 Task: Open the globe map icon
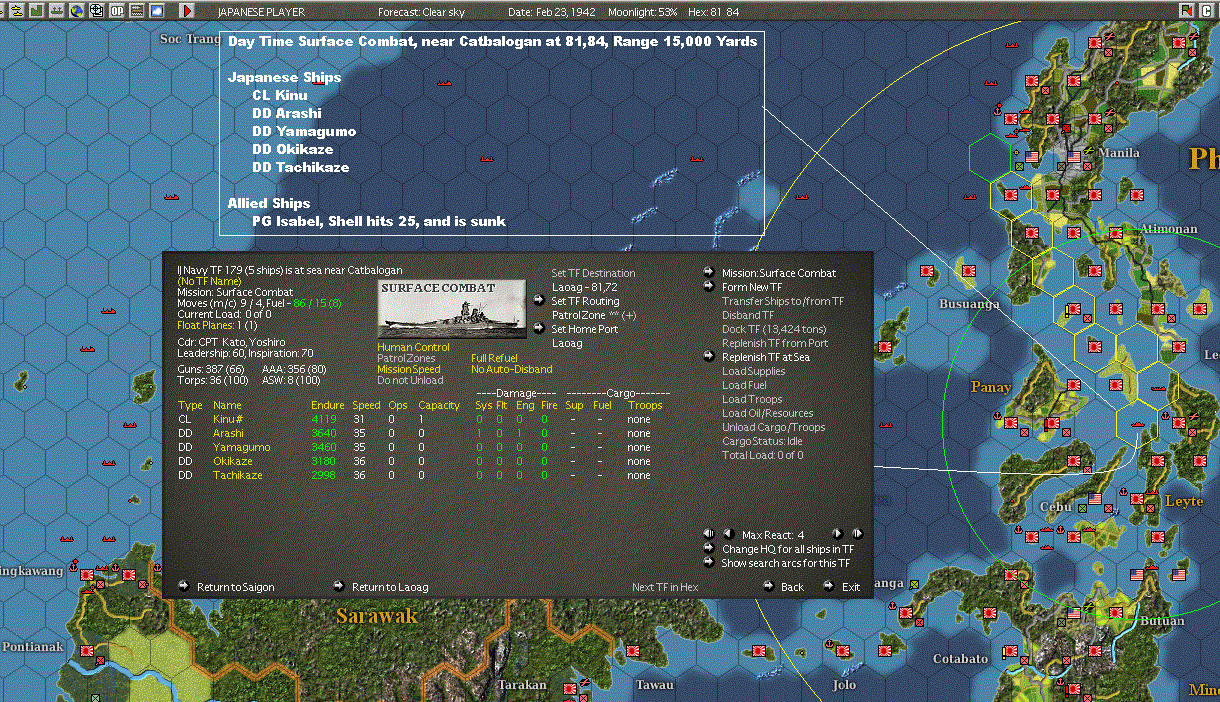[x=77, y=10]
